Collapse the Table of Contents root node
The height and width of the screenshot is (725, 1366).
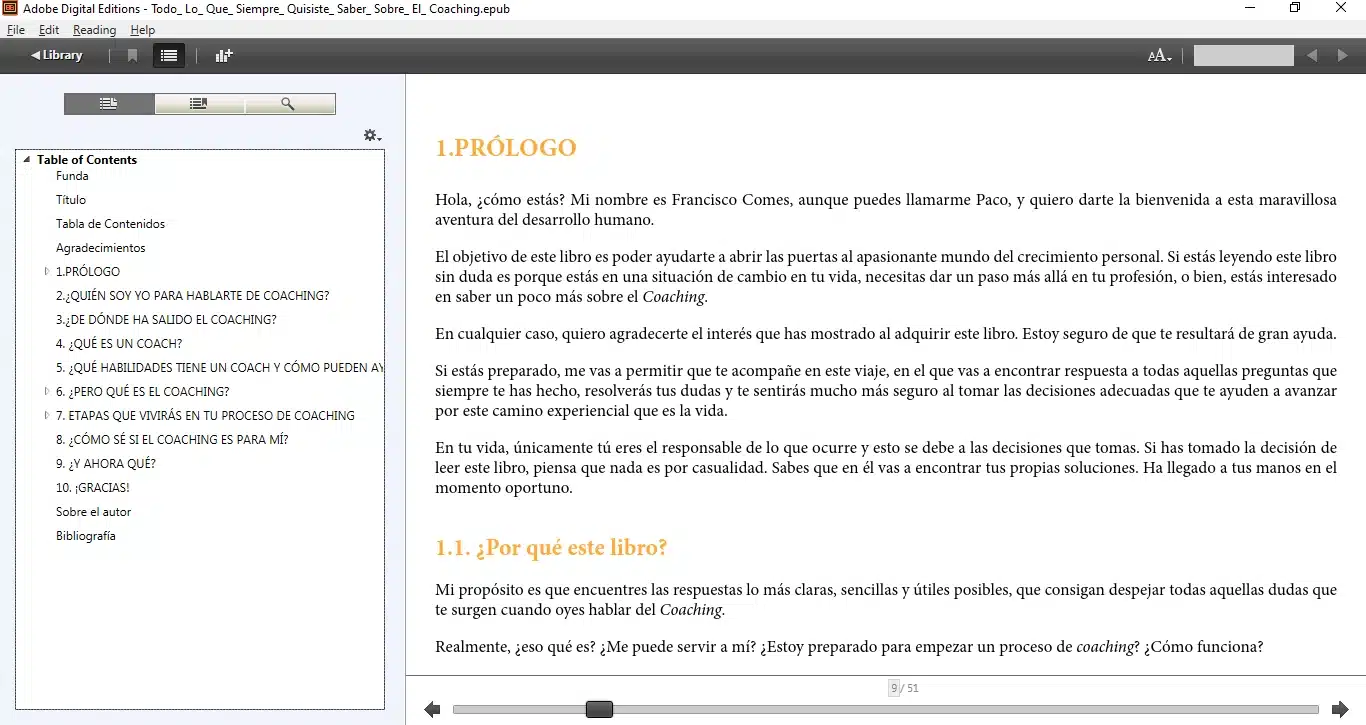(x=27, y=160)
